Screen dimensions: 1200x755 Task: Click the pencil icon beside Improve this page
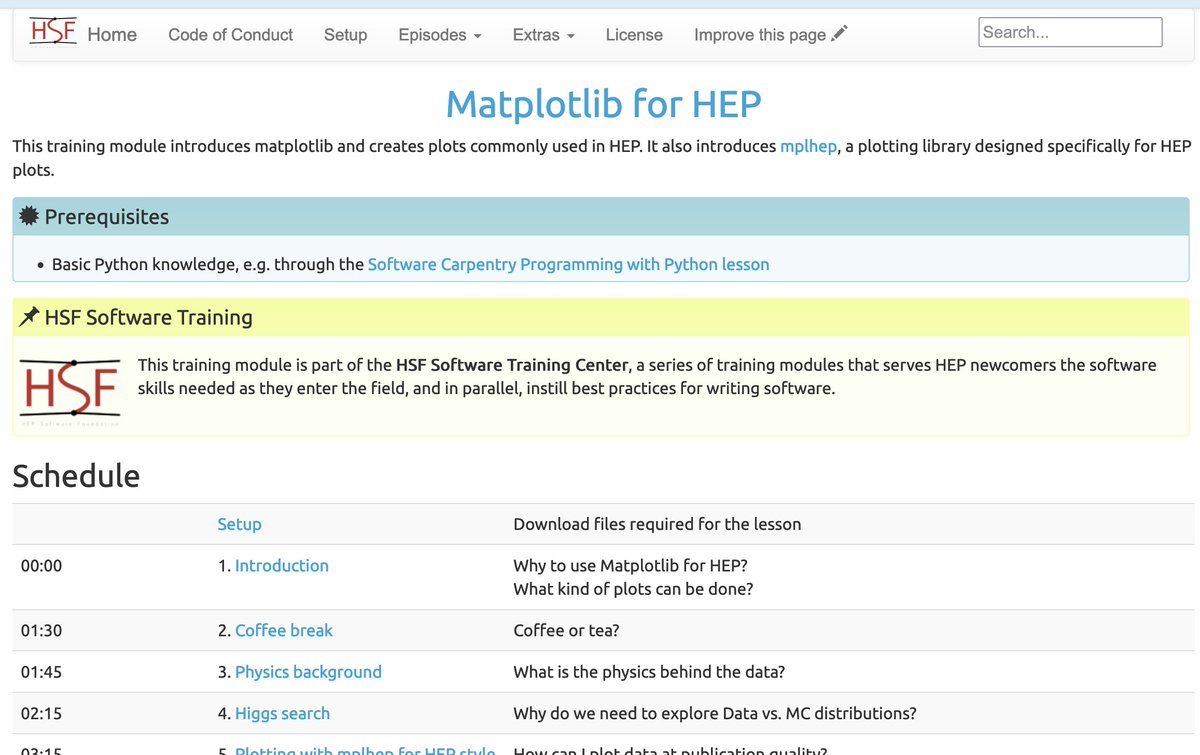839,34
